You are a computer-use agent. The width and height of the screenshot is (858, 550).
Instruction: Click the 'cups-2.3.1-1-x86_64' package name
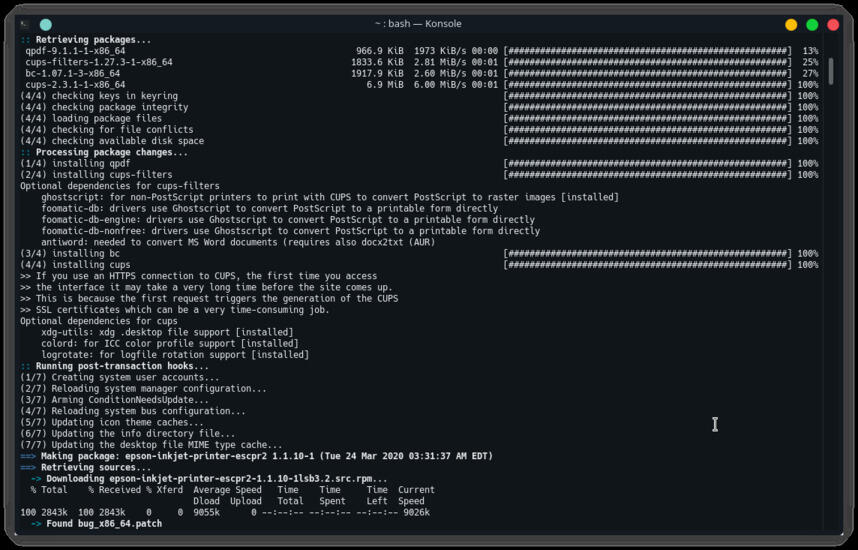pos(75,85)
